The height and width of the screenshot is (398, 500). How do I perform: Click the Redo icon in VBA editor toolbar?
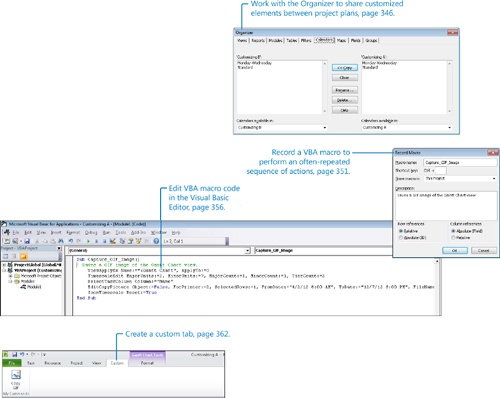tap(79, 241)
